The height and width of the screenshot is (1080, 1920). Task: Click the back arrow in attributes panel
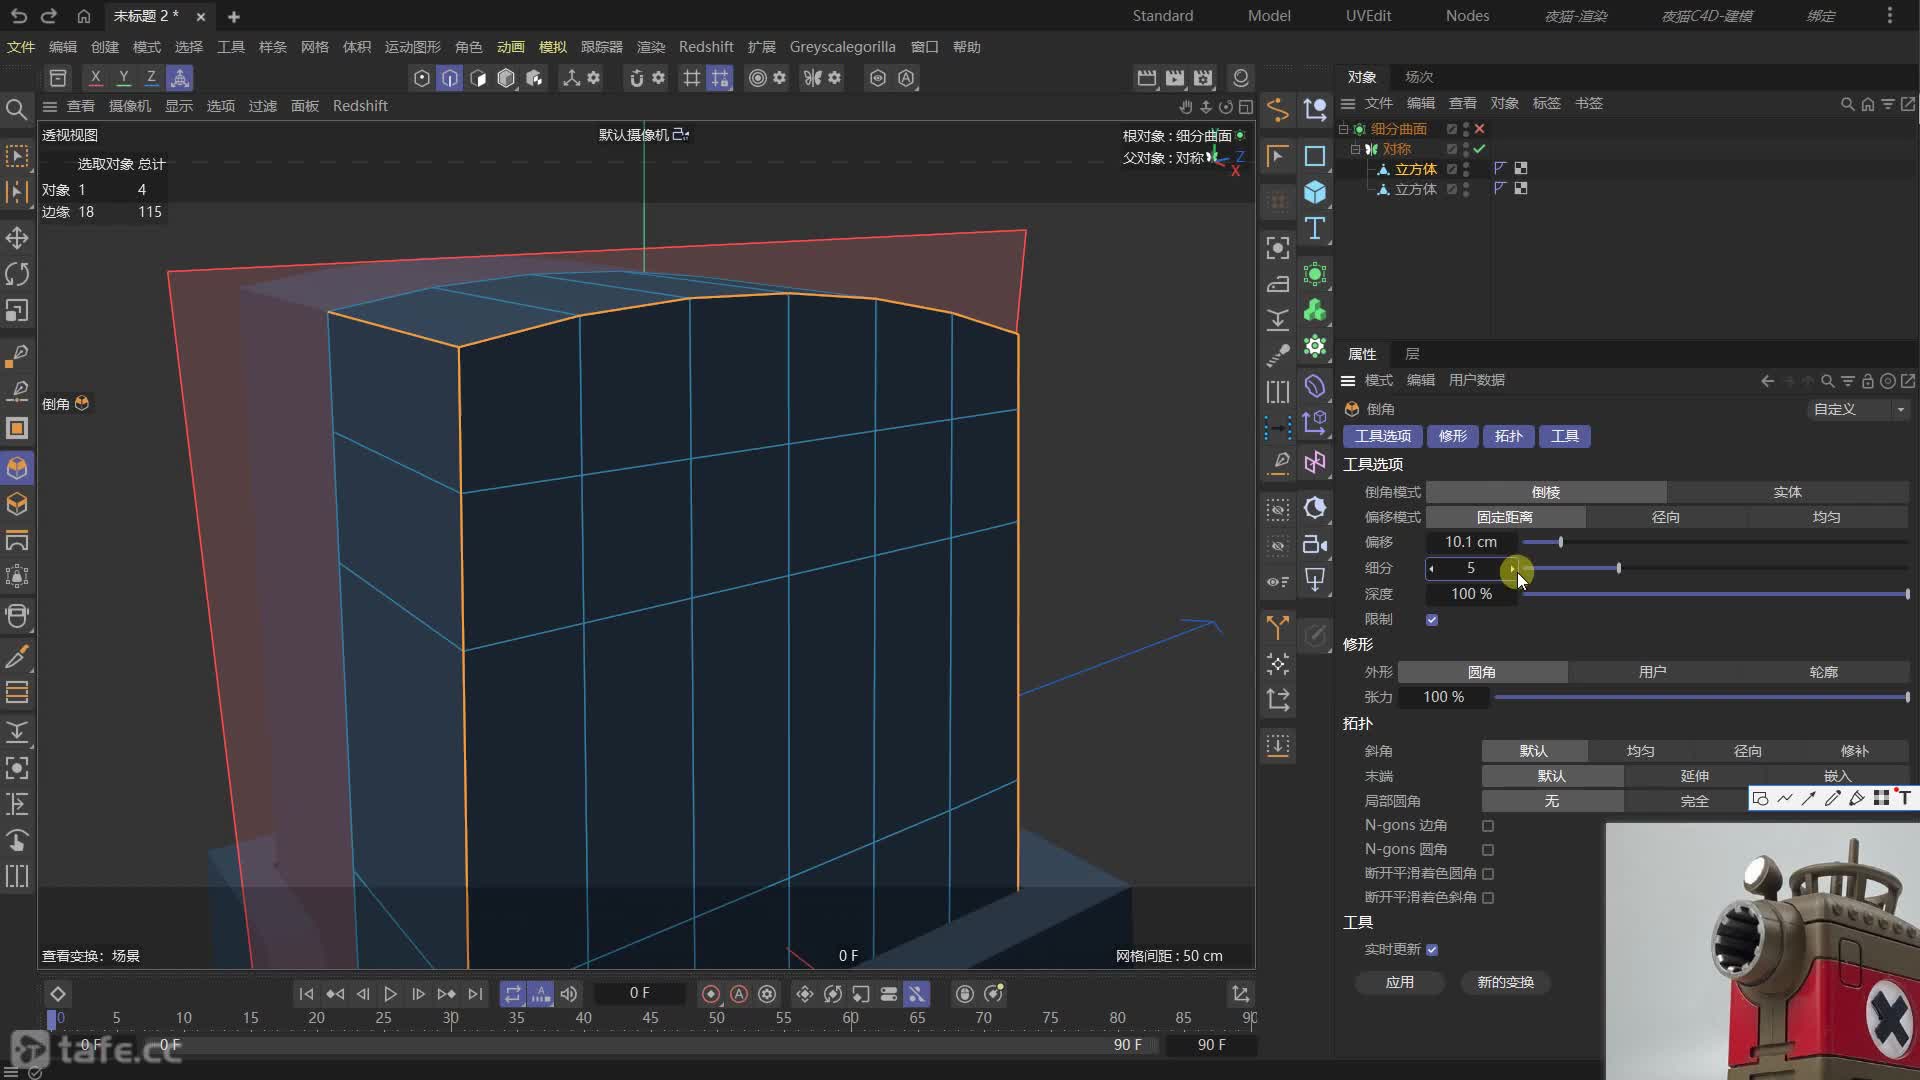[x=1767, y=381]
